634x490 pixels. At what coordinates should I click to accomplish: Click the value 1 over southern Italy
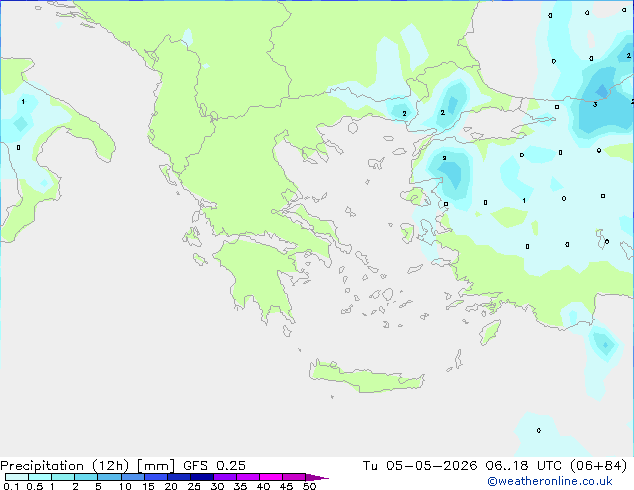click(23, 101)
